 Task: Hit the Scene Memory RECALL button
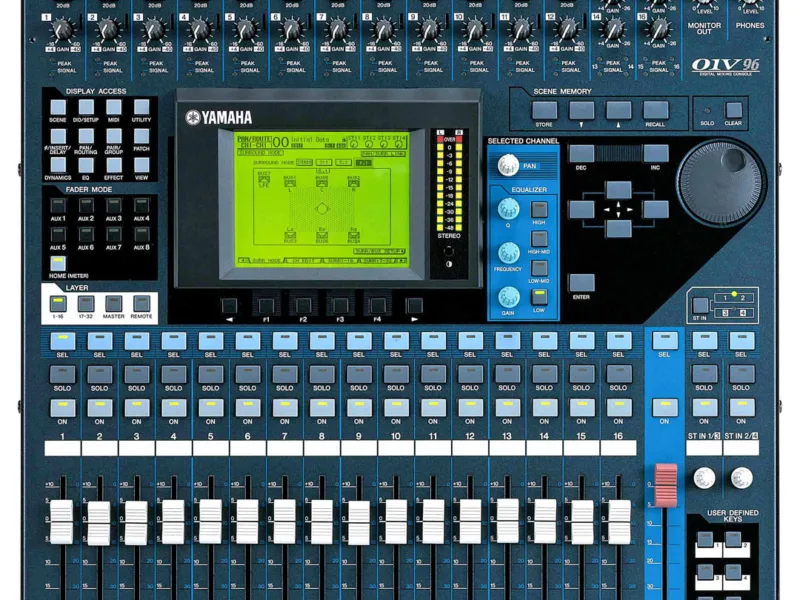click(x=656, y=110)
